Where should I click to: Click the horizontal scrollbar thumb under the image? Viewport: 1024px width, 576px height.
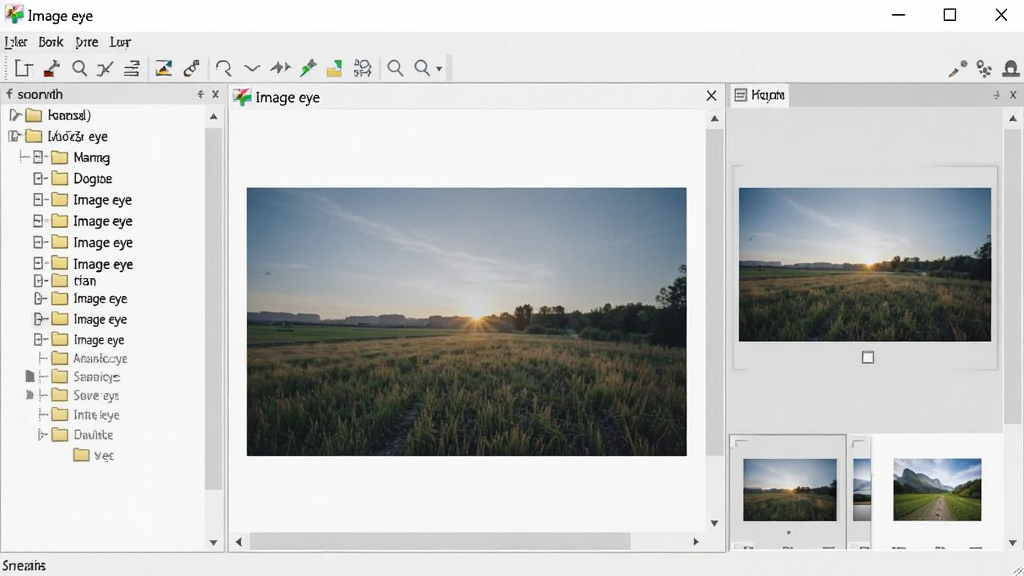pos(440,541)
